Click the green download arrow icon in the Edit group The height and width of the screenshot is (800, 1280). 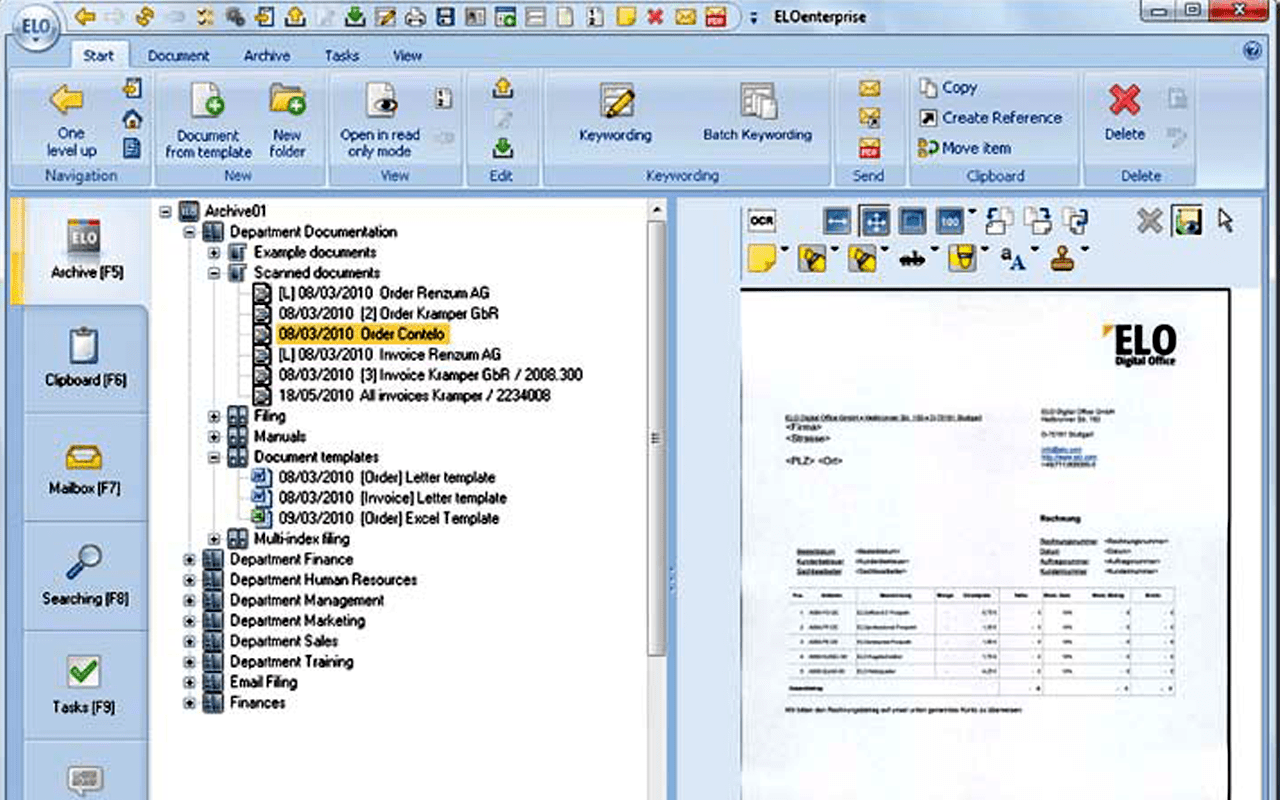(503, 148)
